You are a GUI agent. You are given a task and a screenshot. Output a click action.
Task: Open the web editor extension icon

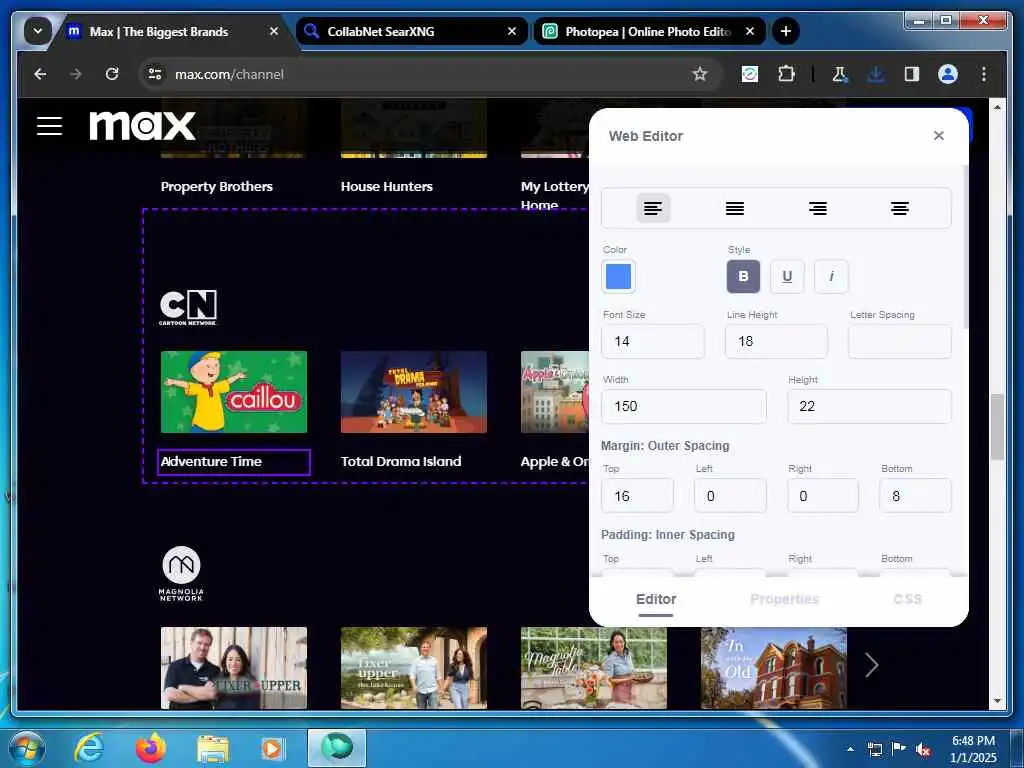pyautogui.click(x=750, y=74)
